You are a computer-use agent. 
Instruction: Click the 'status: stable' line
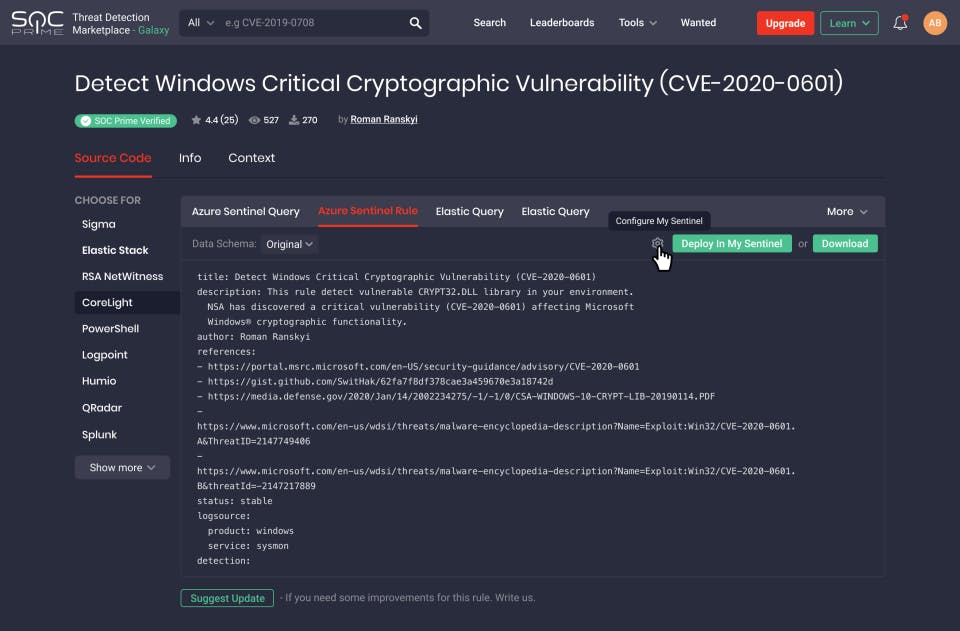click(234, 501)
